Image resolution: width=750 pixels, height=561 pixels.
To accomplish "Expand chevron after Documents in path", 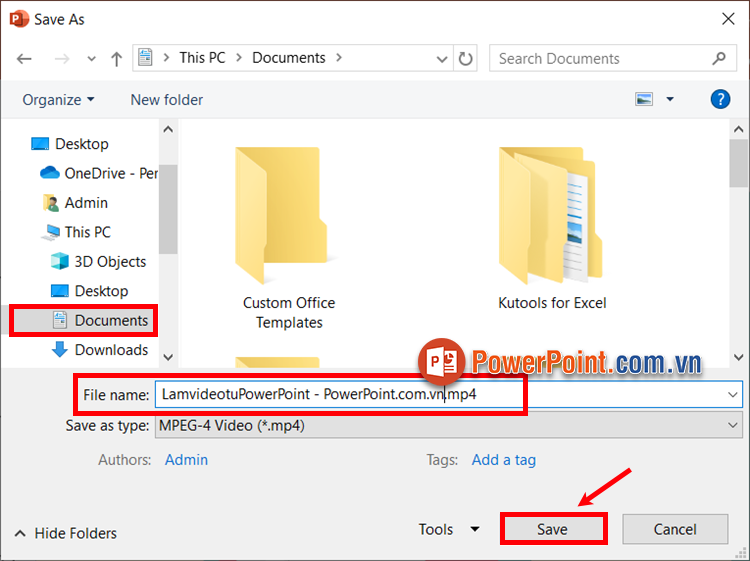I will pos(339,58).
